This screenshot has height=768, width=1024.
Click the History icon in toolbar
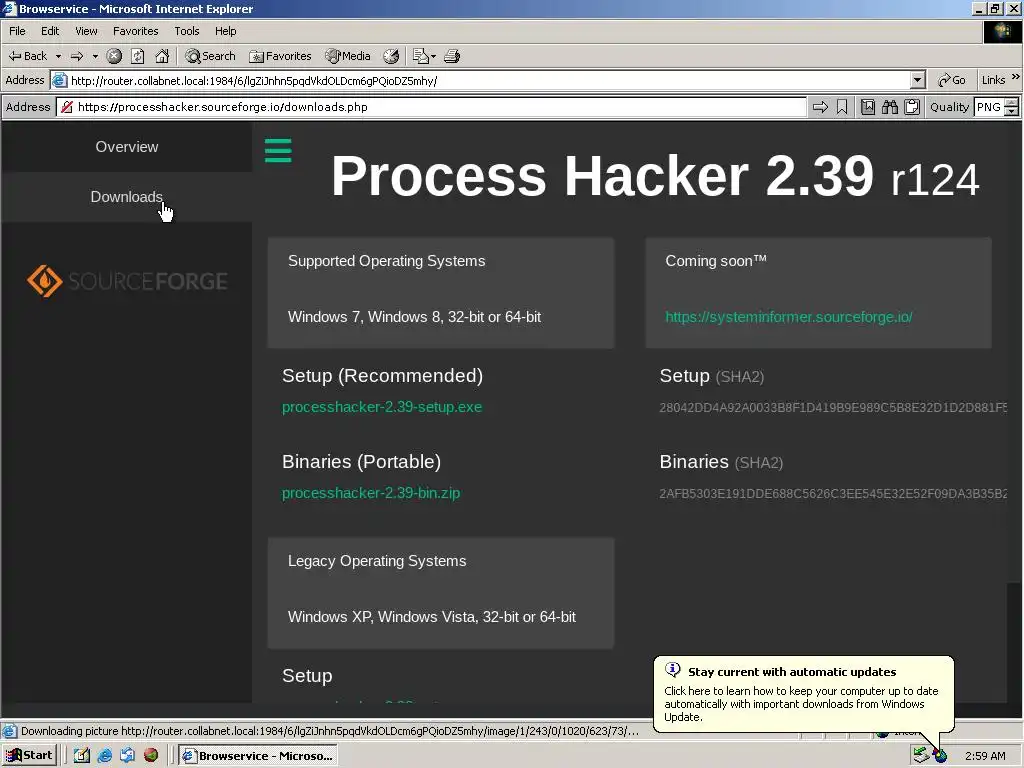tap(391, 56)
